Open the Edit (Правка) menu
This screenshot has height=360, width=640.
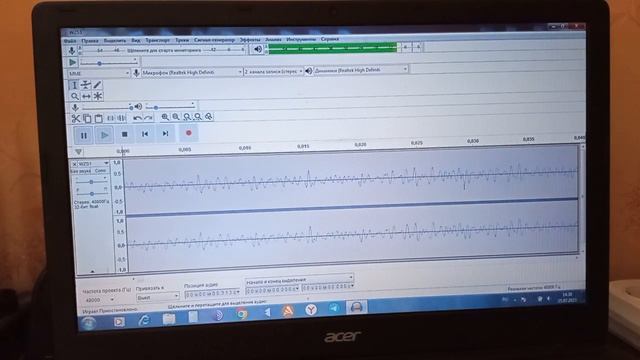[89, 41]
